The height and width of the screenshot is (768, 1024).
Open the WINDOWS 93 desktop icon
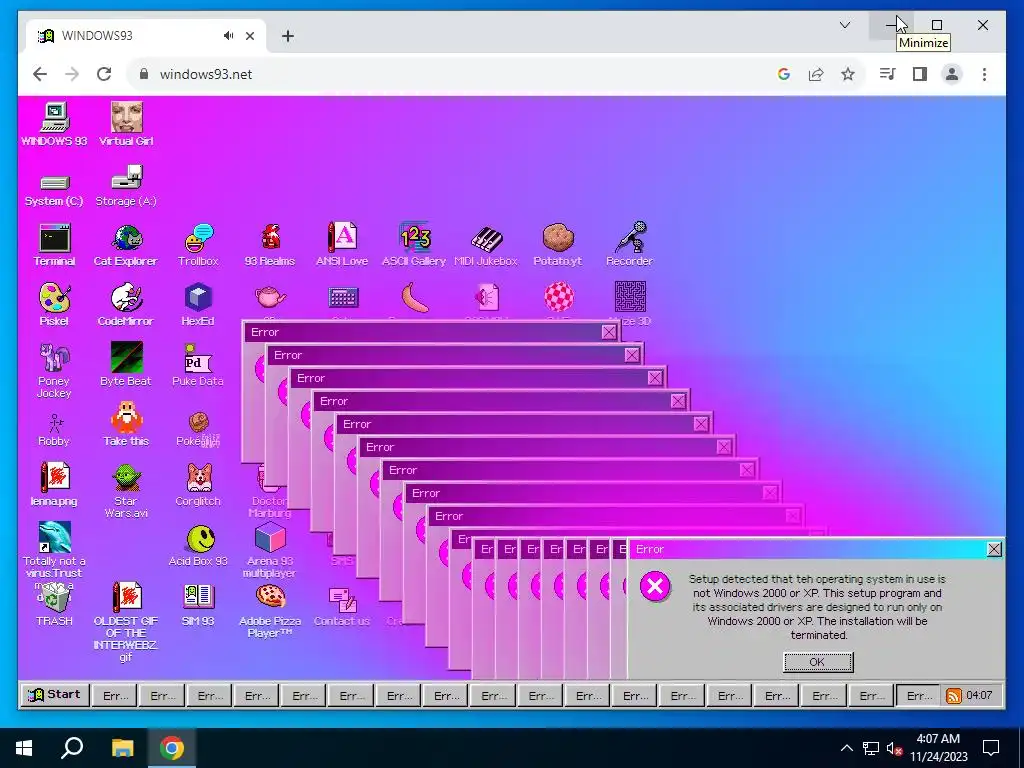(54, 124)
